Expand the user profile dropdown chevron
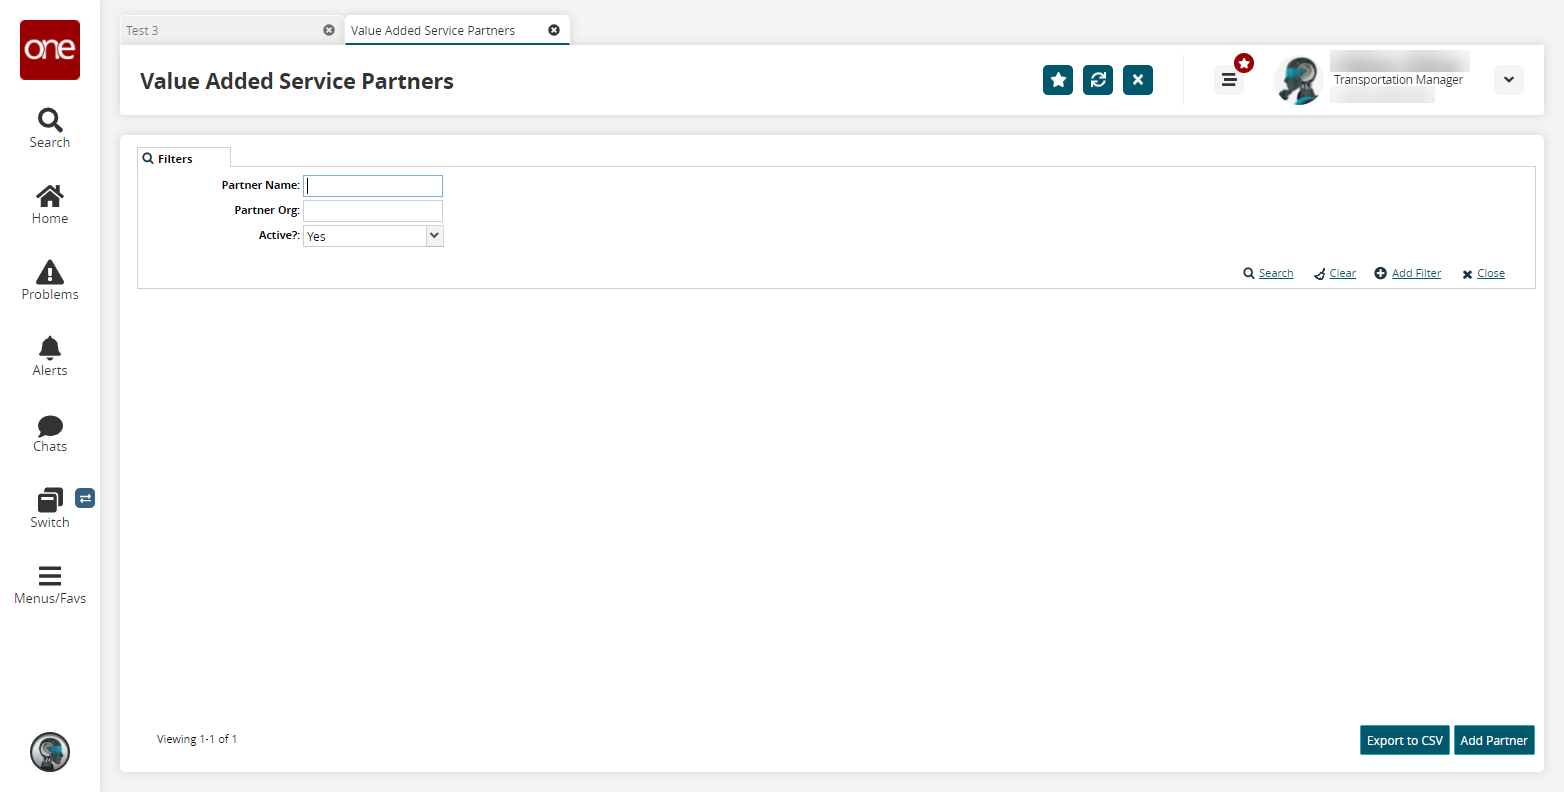Screen dimensions: 1564x792 point(1509,80)
